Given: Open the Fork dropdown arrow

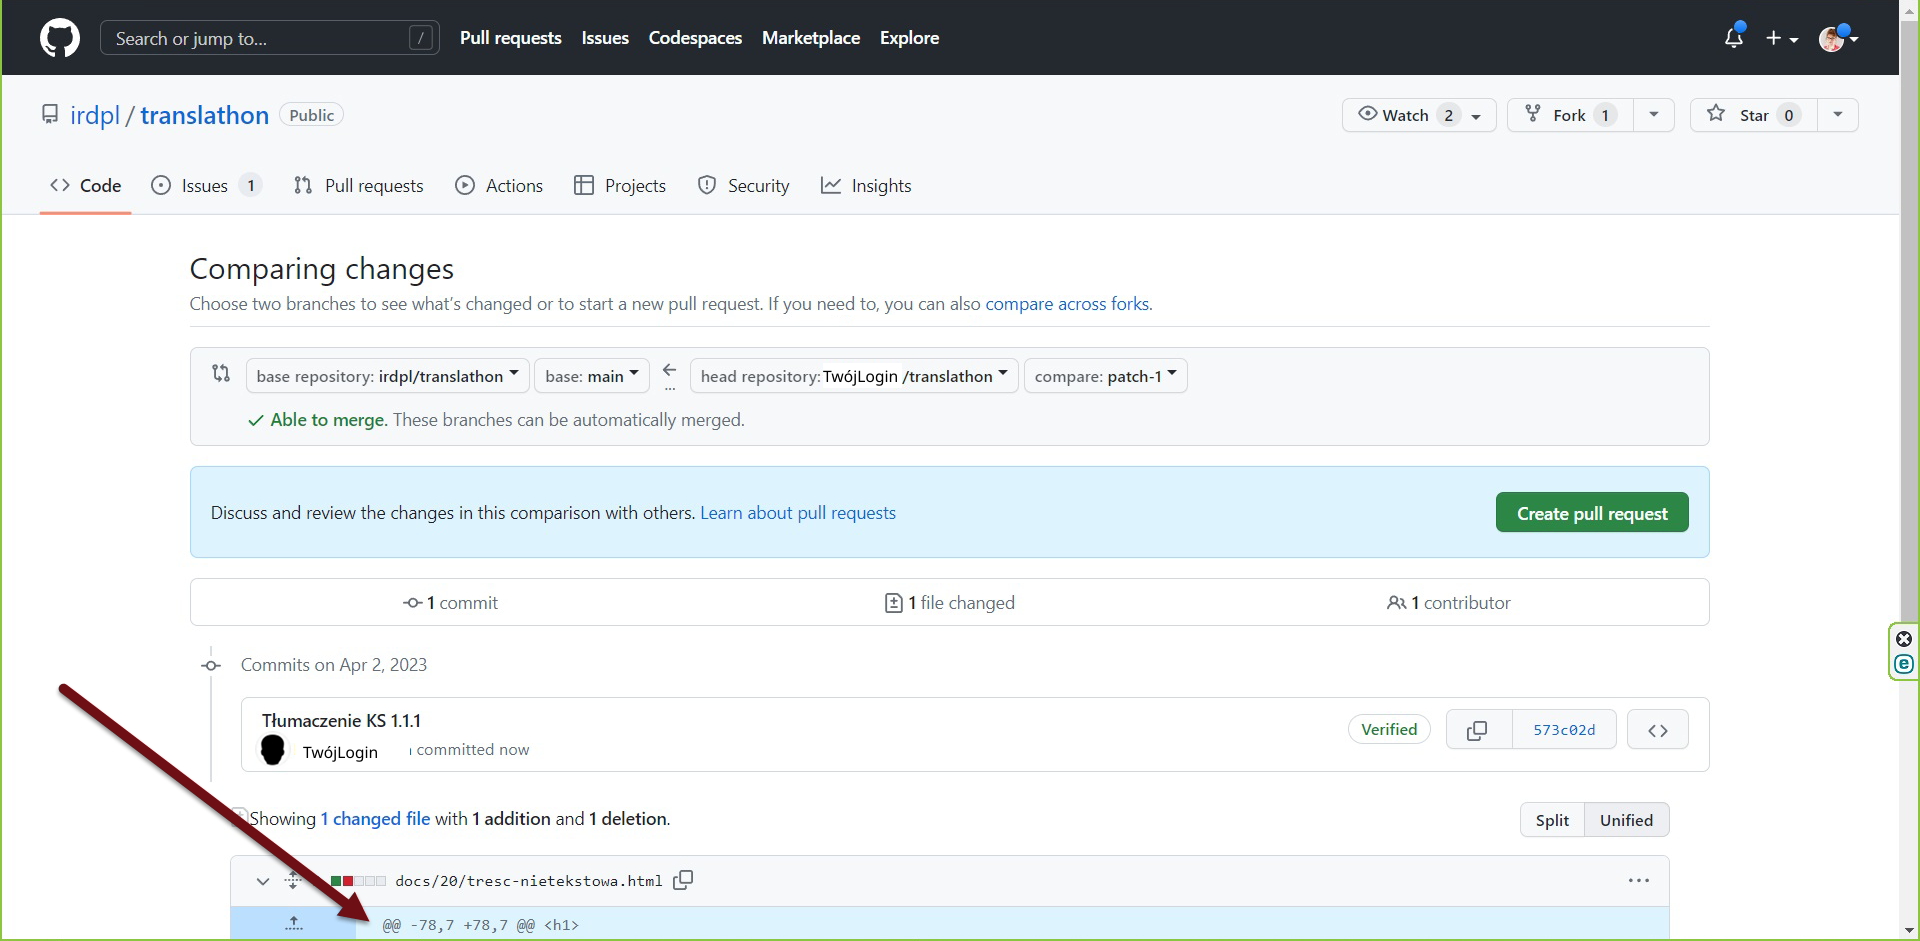Looking at the screenshot, I should [x=1654, y=115].
